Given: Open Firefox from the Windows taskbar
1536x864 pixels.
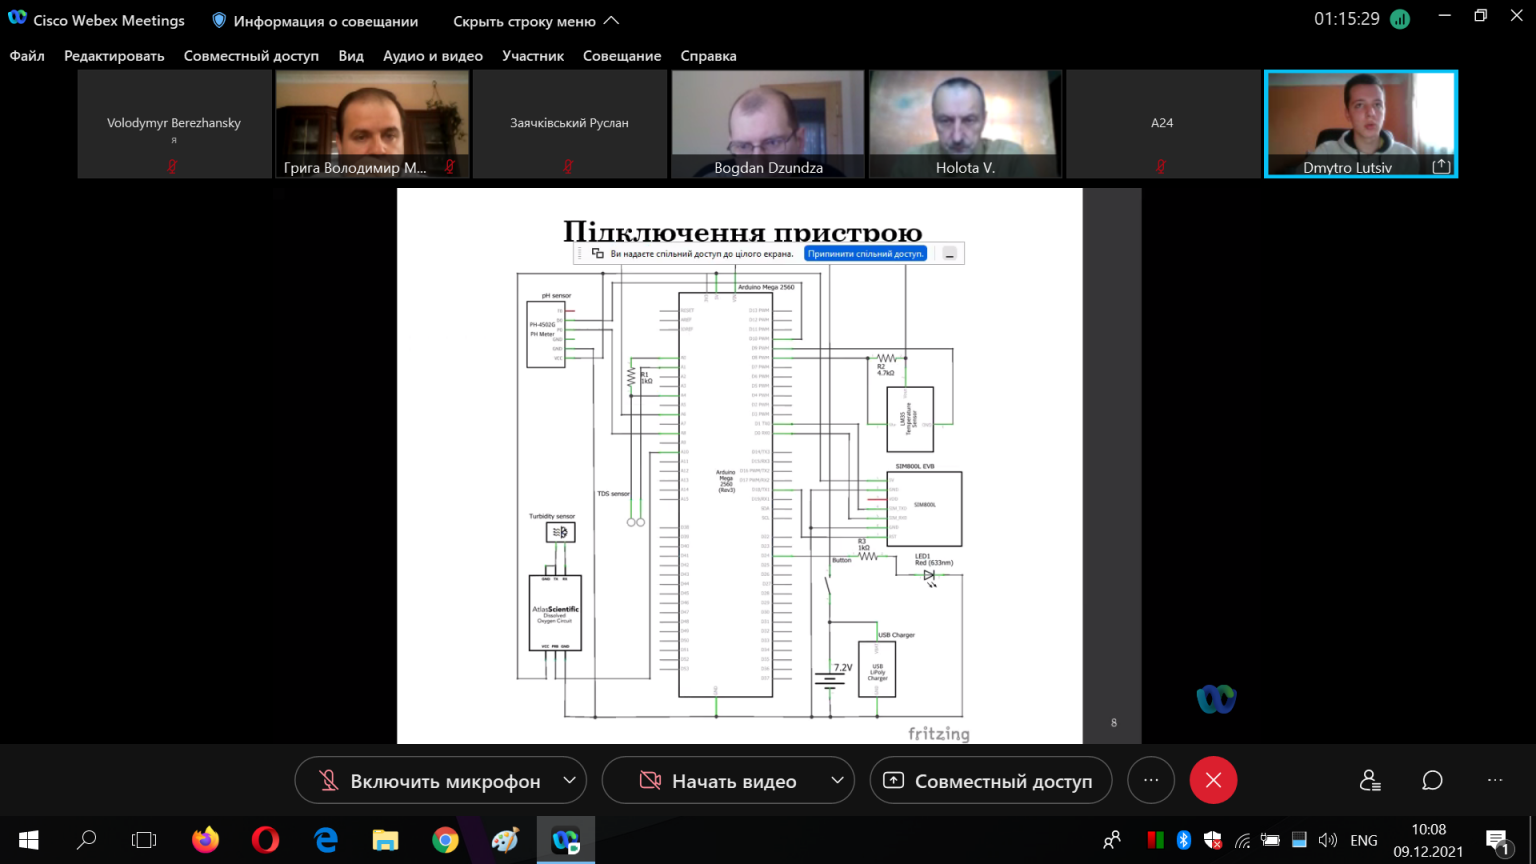Looking at the screenshot, I should (206, 840).
